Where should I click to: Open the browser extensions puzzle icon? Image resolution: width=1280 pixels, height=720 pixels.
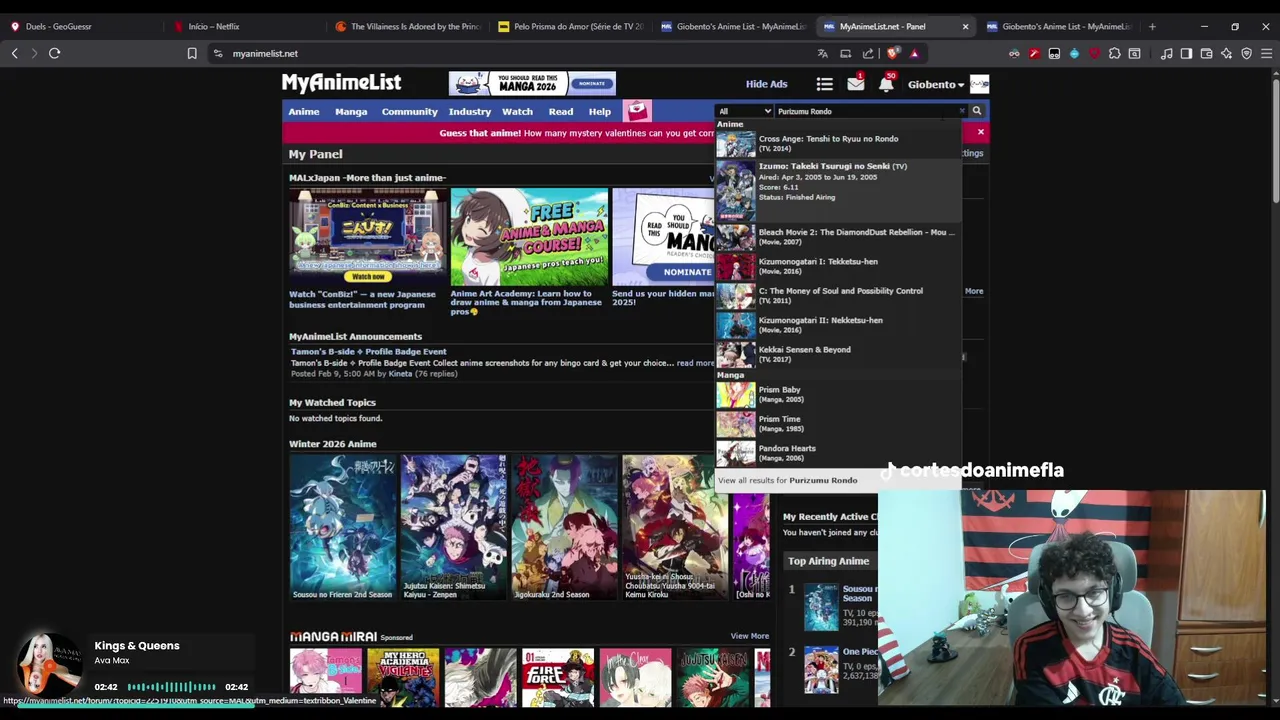[x=1114, y=53]
